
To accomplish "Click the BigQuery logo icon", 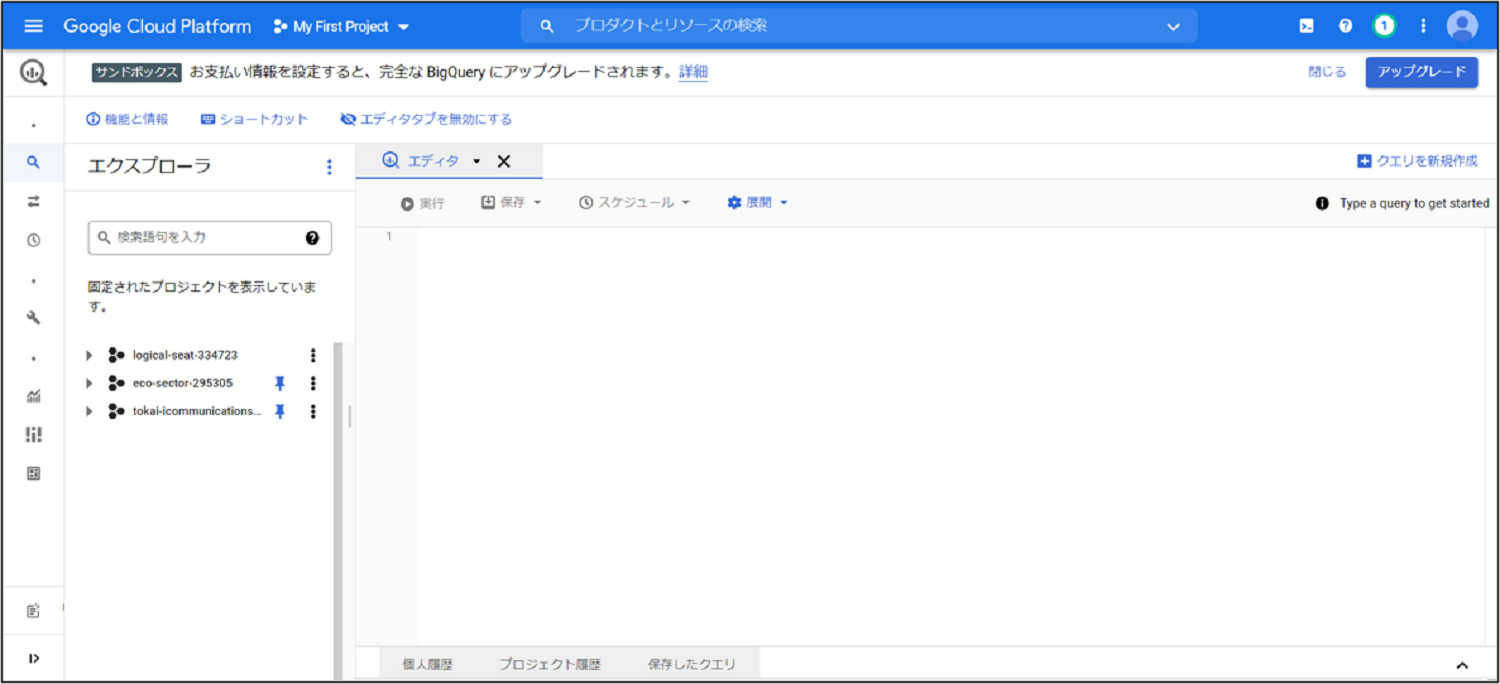I will tap(34, 72).
